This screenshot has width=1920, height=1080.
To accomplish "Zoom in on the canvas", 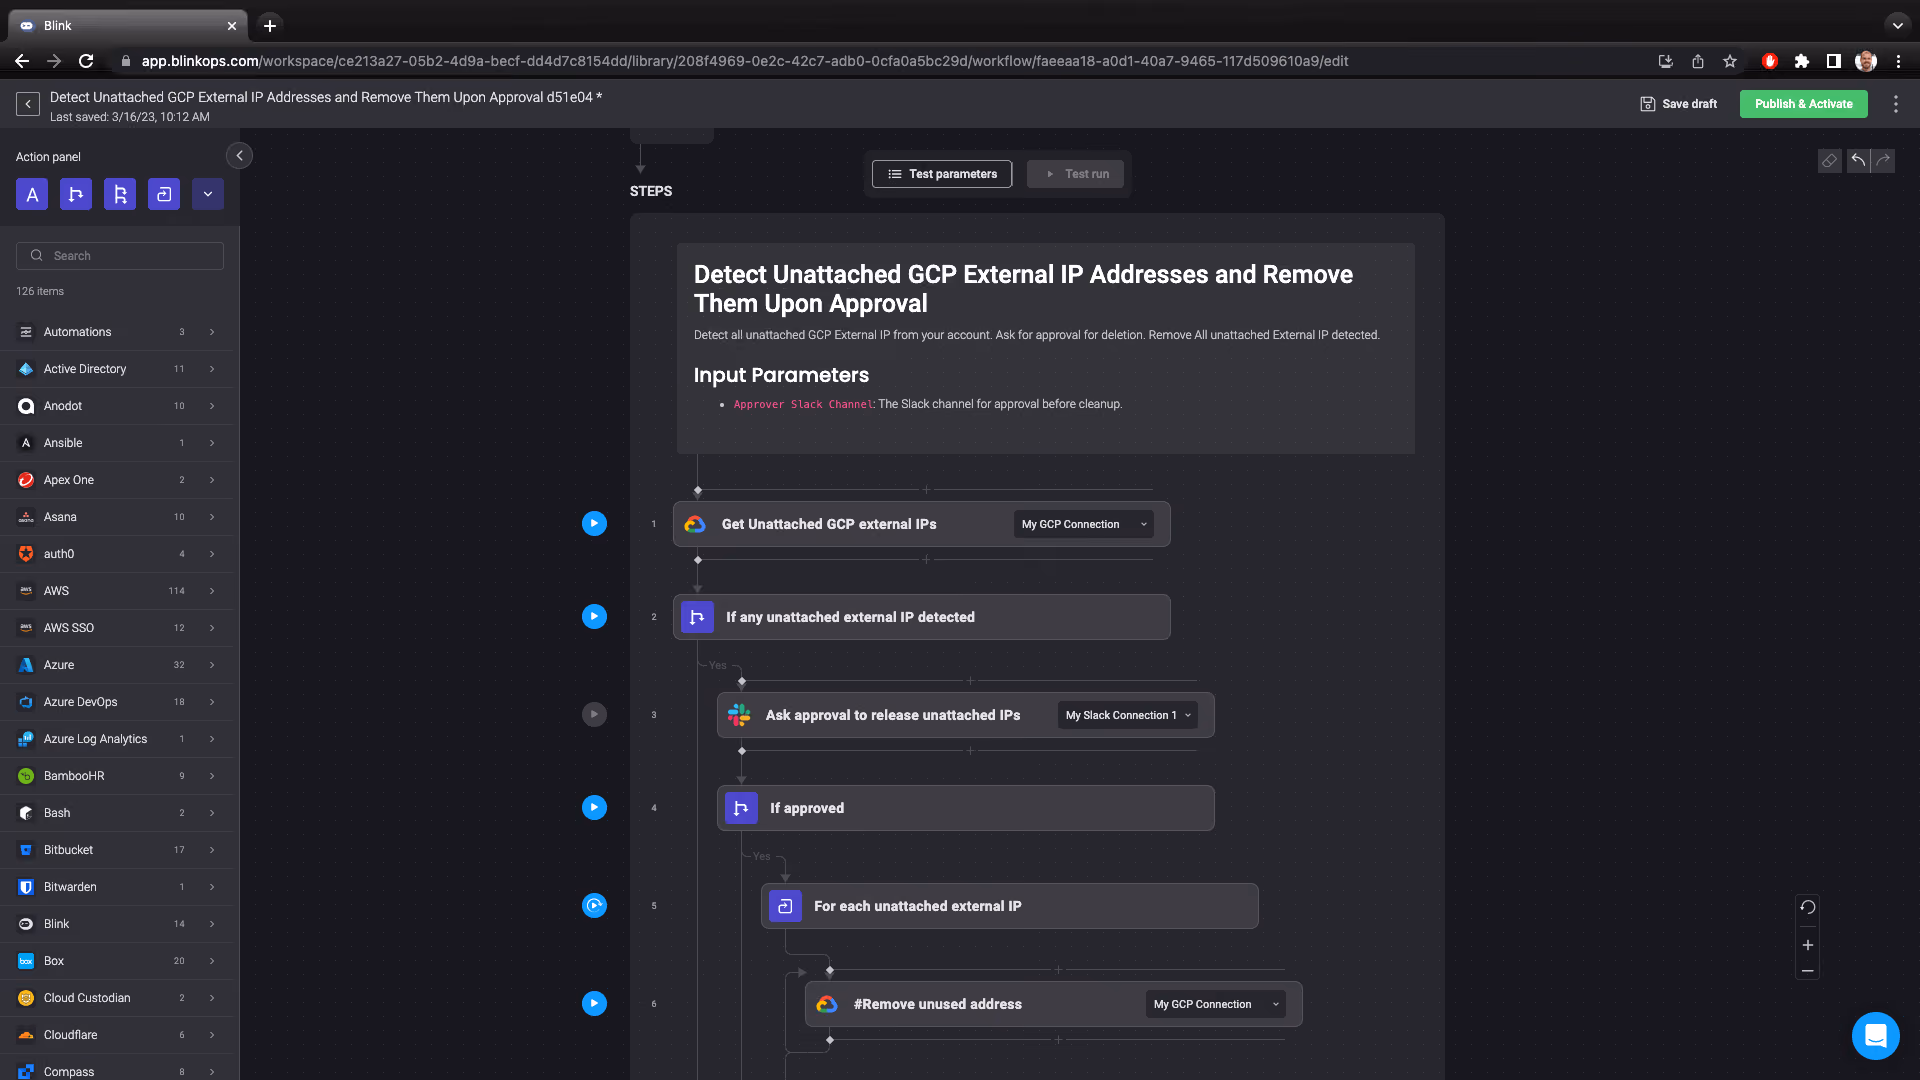I will coord(1807,945).
